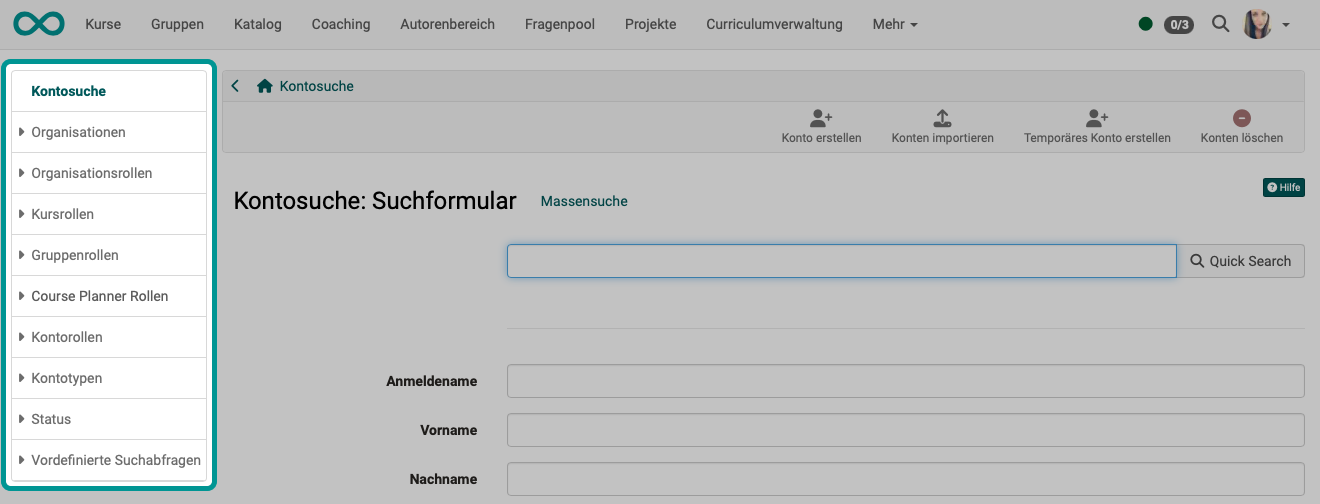1320x504 pixels.
Task: Expand the Kontorollen tree arrow
Action: click(21, 337)
